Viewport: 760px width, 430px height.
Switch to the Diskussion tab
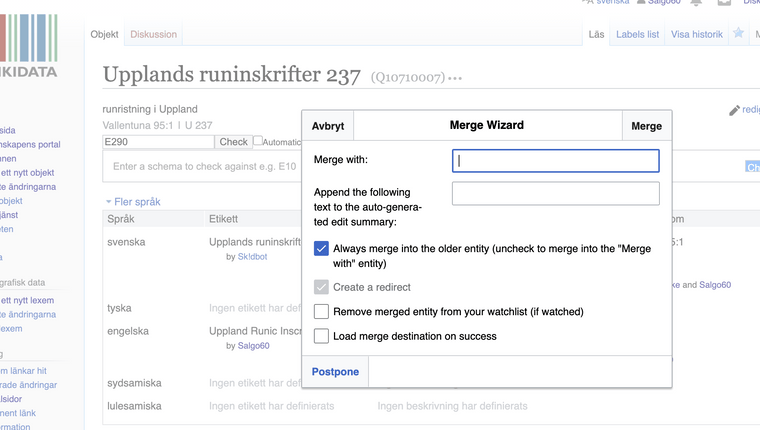click(x=153, y=34)
